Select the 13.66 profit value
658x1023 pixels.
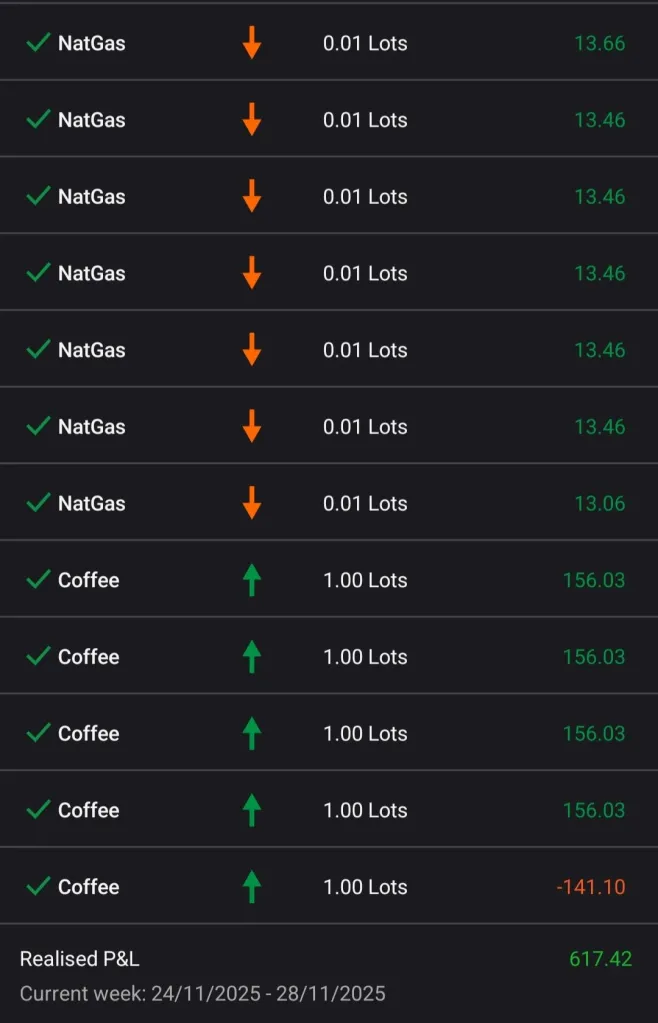(599, 43)
